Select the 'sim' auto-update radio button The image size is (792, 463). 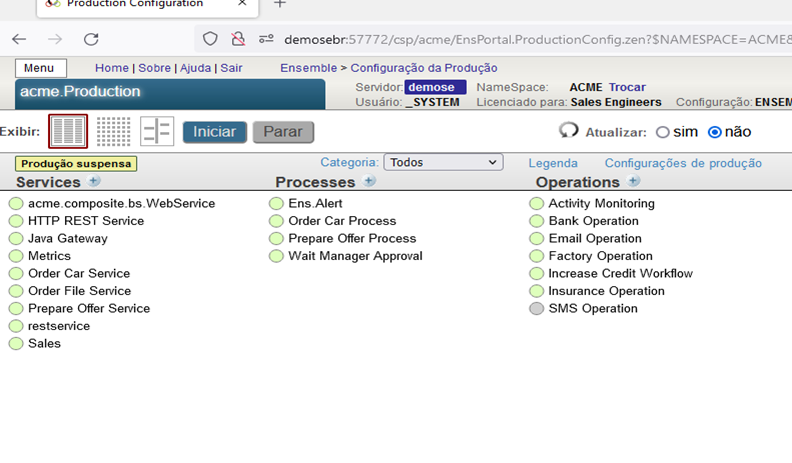pos(662,132)
